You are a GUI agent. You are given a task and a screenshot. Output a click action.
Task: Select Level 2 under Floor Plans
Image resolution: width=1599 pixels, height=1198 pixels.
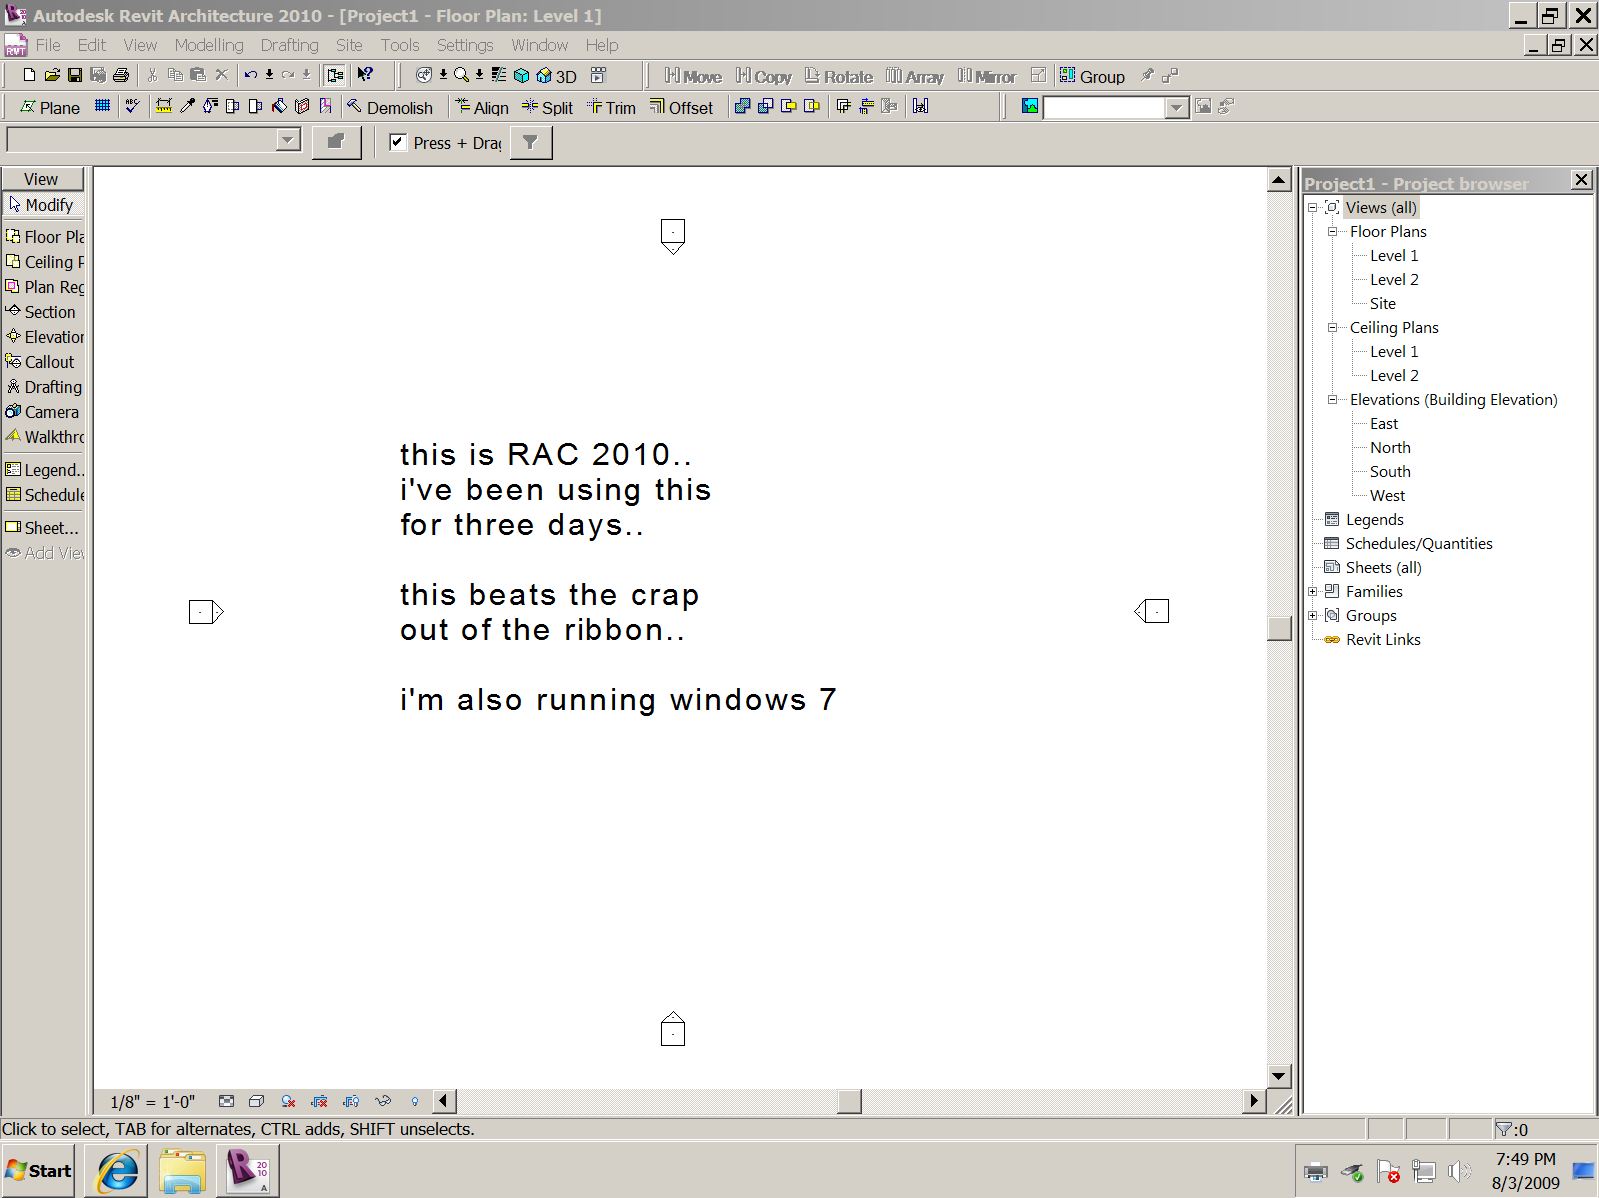[1394, 279]
